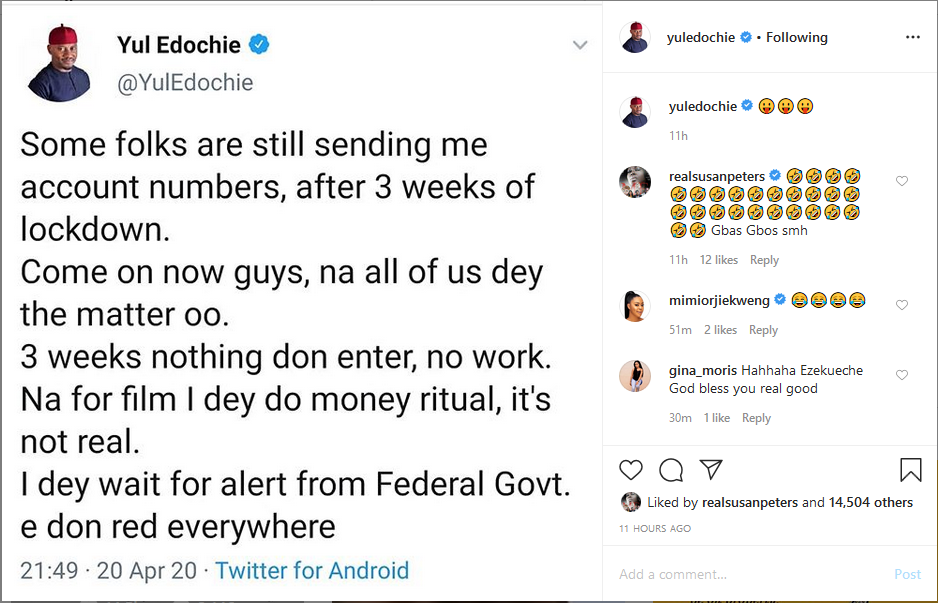Reply to realsusanpeters' comment
Viewport: 938px width, 603px height.
764,260
